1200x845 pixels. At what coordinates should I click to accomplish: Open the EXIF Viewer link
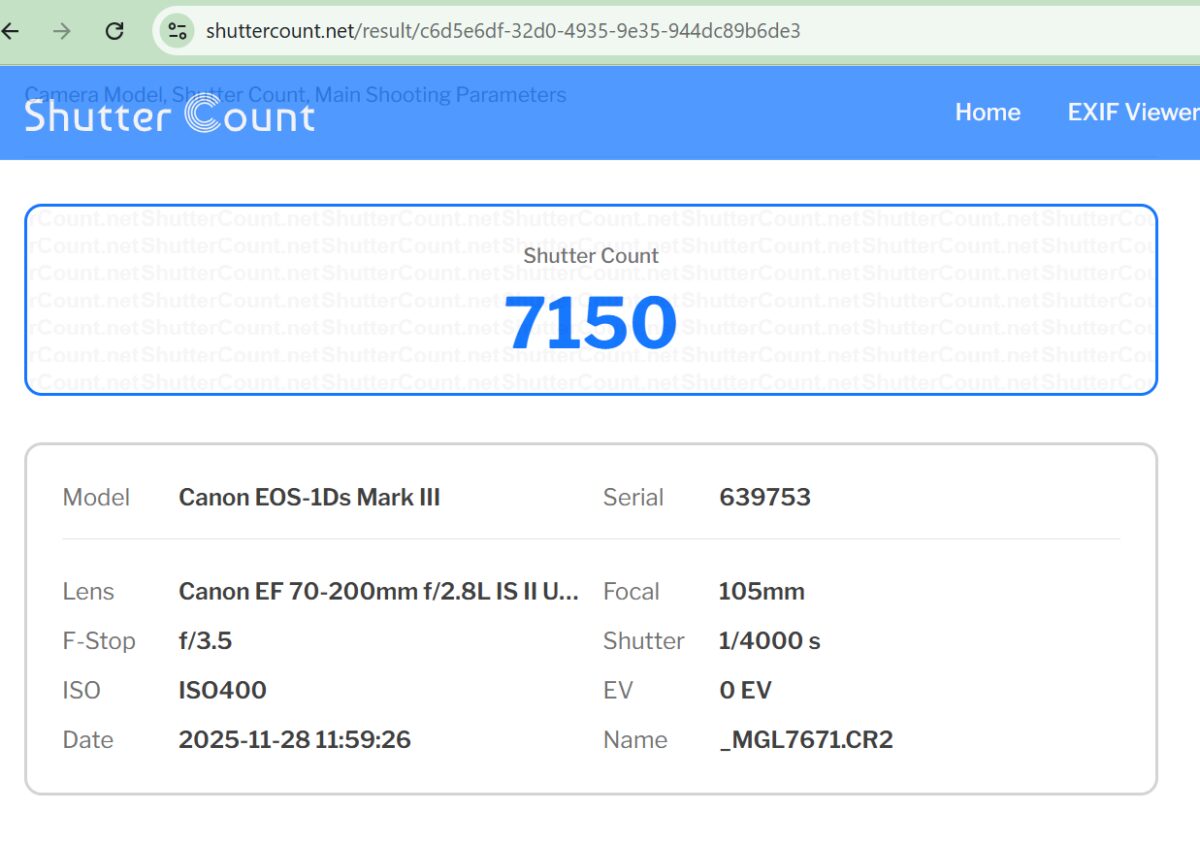pos(1132,112)
